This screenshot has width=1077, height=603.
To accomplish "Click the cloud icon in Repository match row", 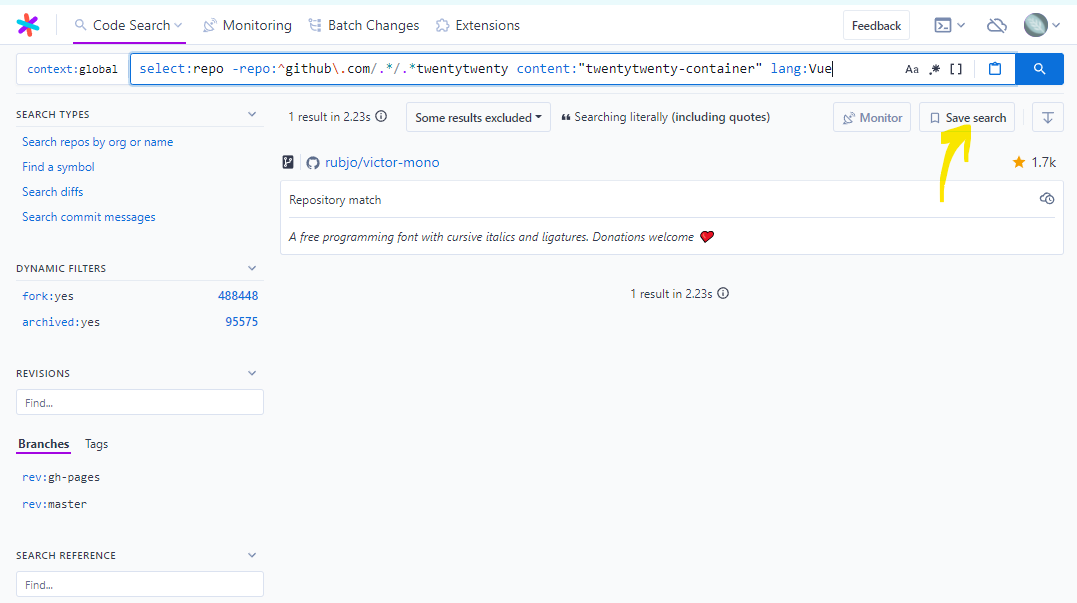I will click(x=1047, y=199).
